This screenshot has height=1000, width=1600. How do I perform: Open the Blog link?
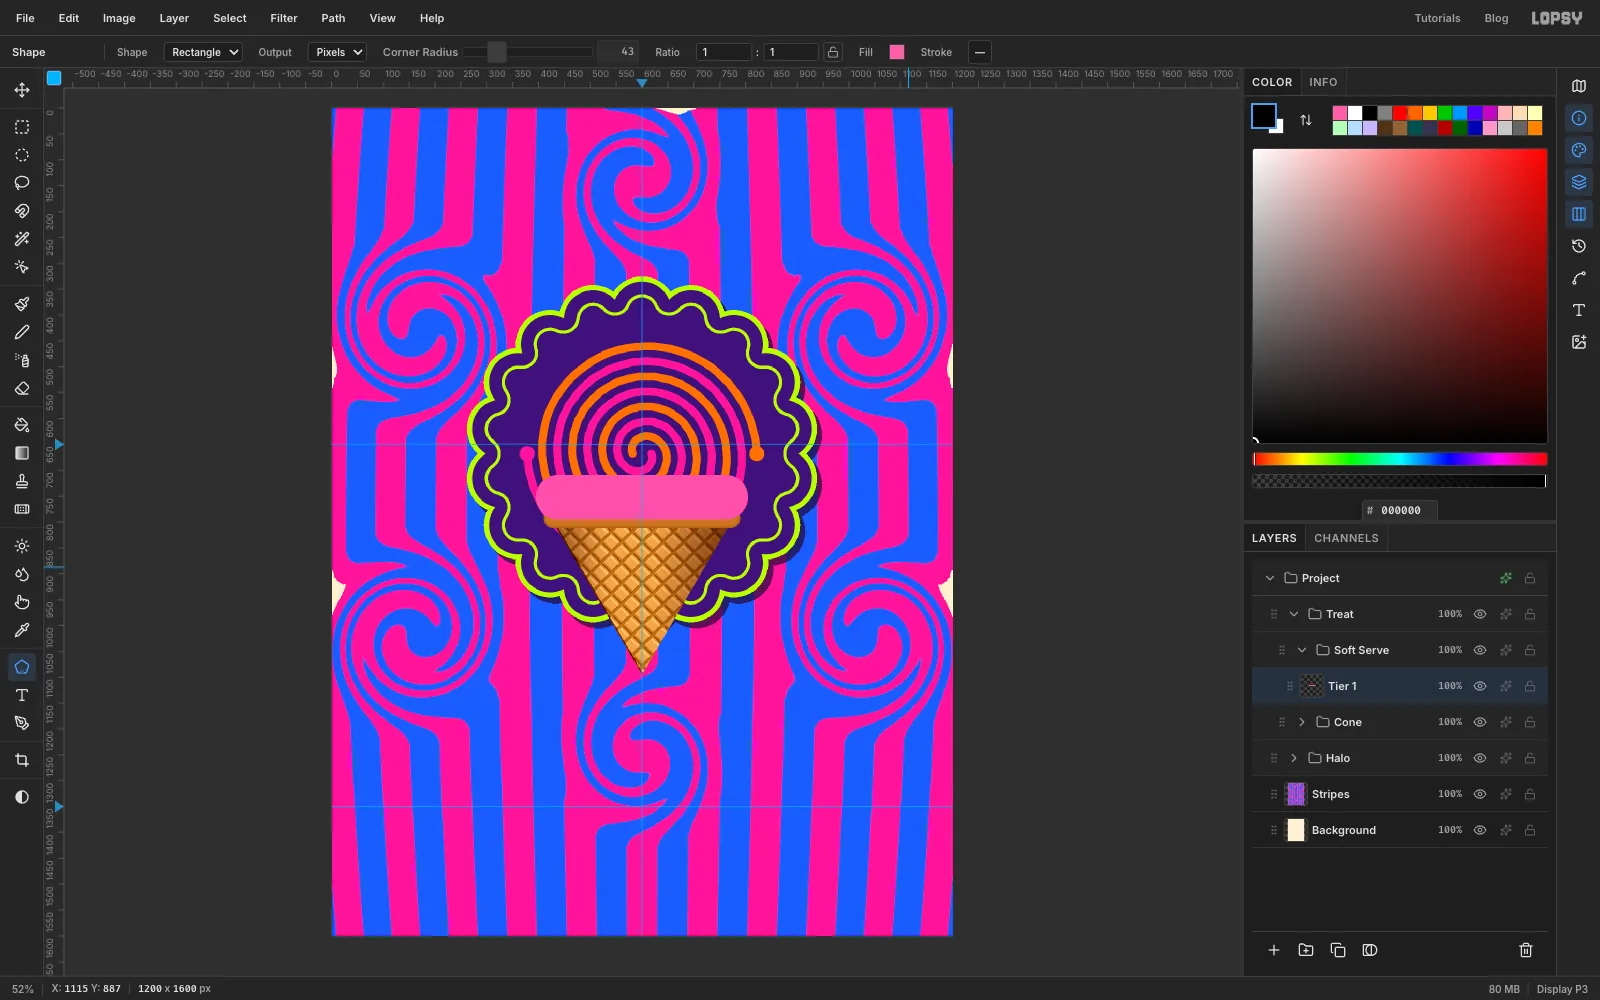pos(1496,18)
